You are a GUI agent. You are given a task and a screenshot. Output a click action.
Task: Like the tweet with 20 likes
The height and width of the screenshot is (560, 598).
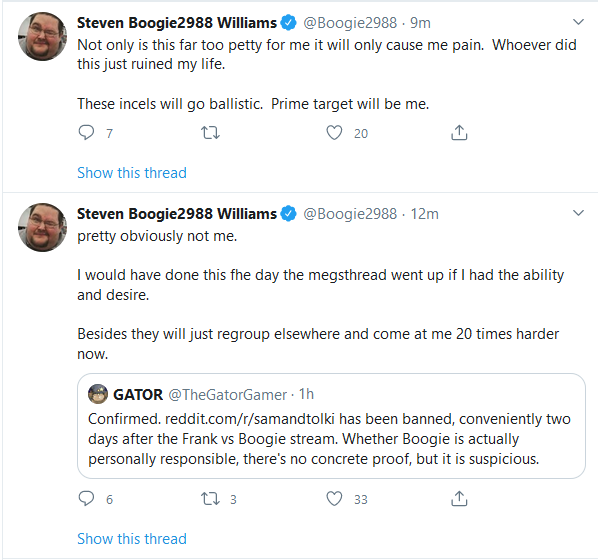click(x=334, y=133)
